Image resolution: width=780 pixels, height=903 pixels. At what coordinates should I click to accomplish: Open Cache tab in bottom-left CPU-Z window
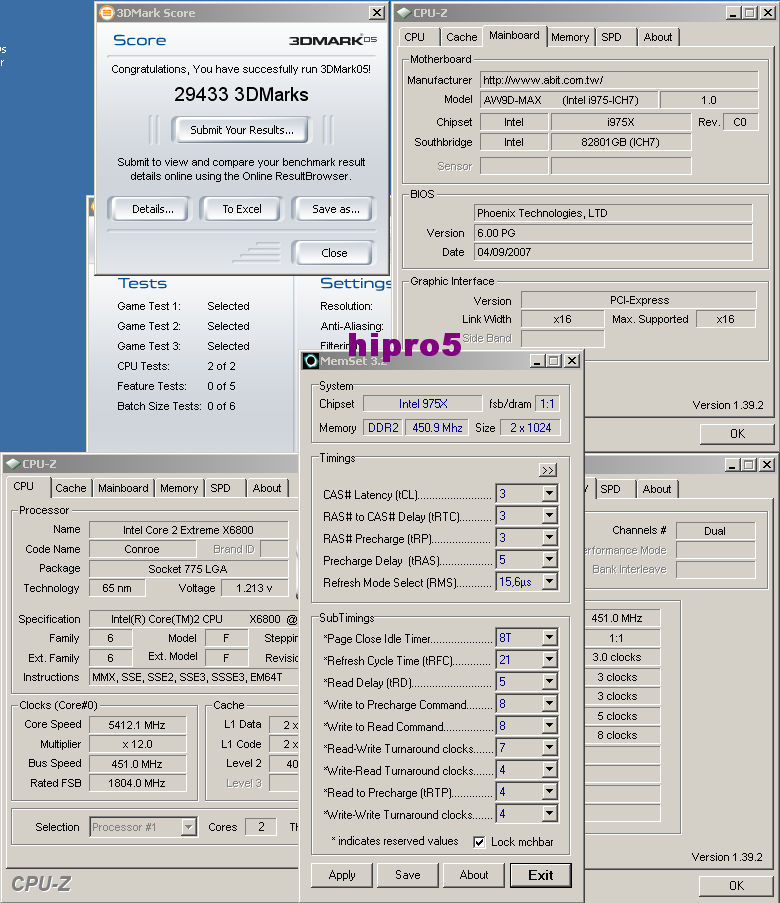[71, 488]
